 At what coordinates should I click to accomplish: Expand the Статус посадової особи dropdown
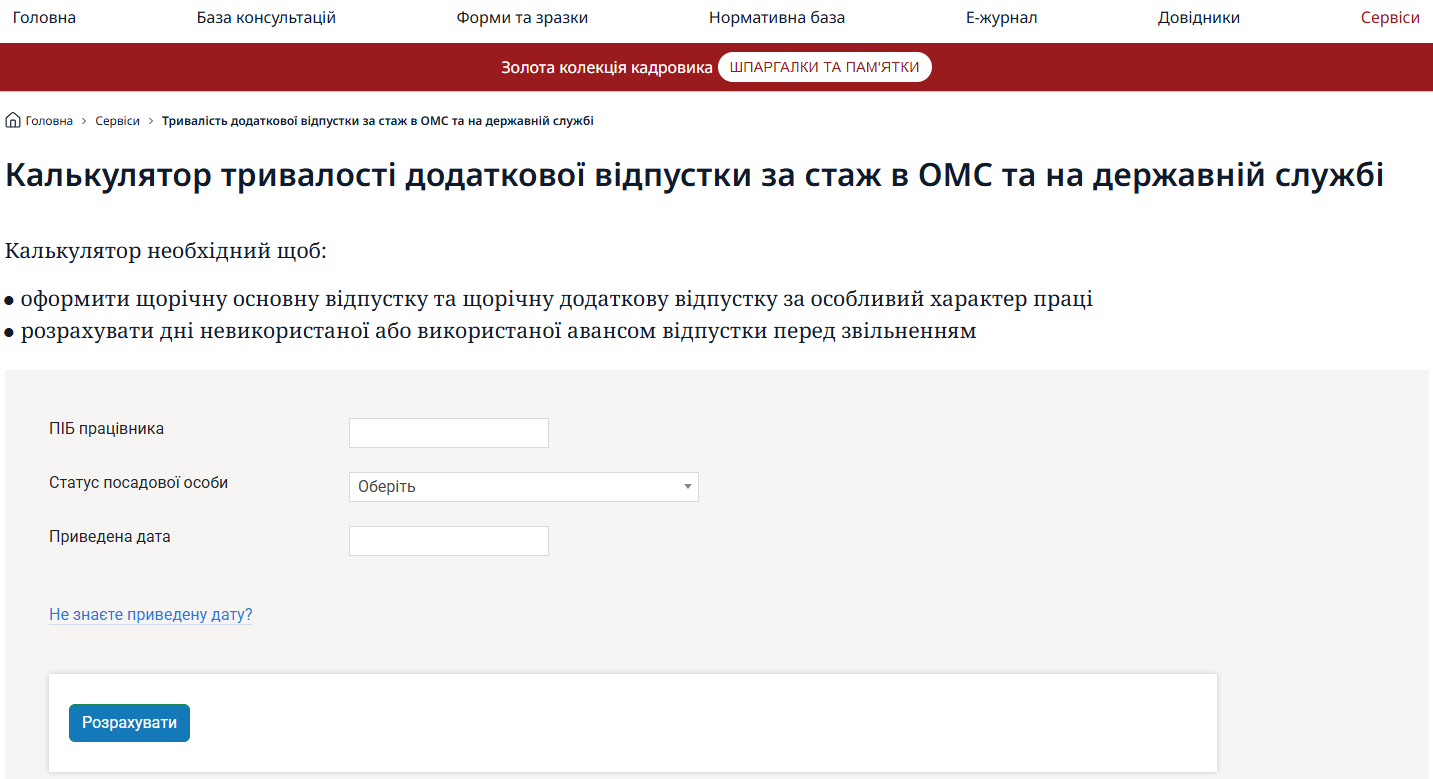[x=523, y=487]
